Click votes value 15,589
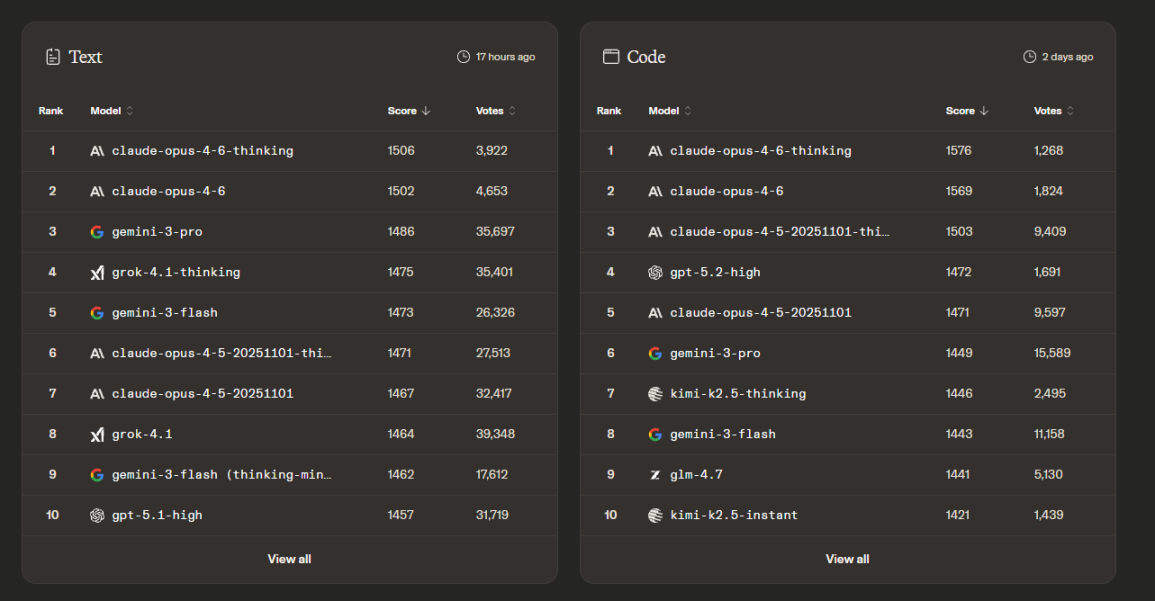Image resolution: width=1155 pixels, height=601 pixels. point(1052,354)
